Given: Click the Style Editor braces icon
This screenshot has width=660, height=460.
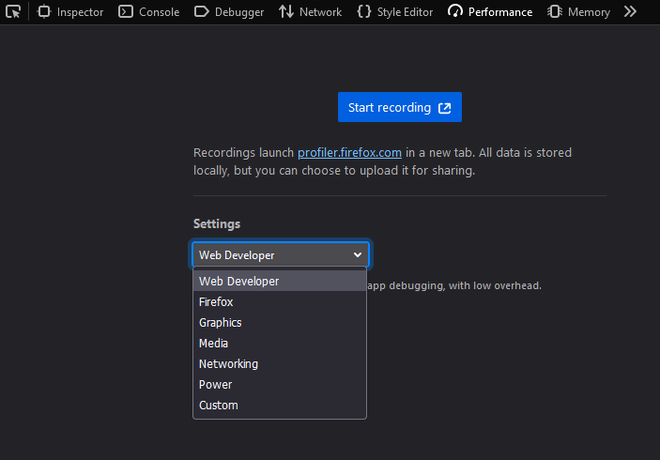Looking at the screenshot, I should pyautogui.click(x=363, y=12).
